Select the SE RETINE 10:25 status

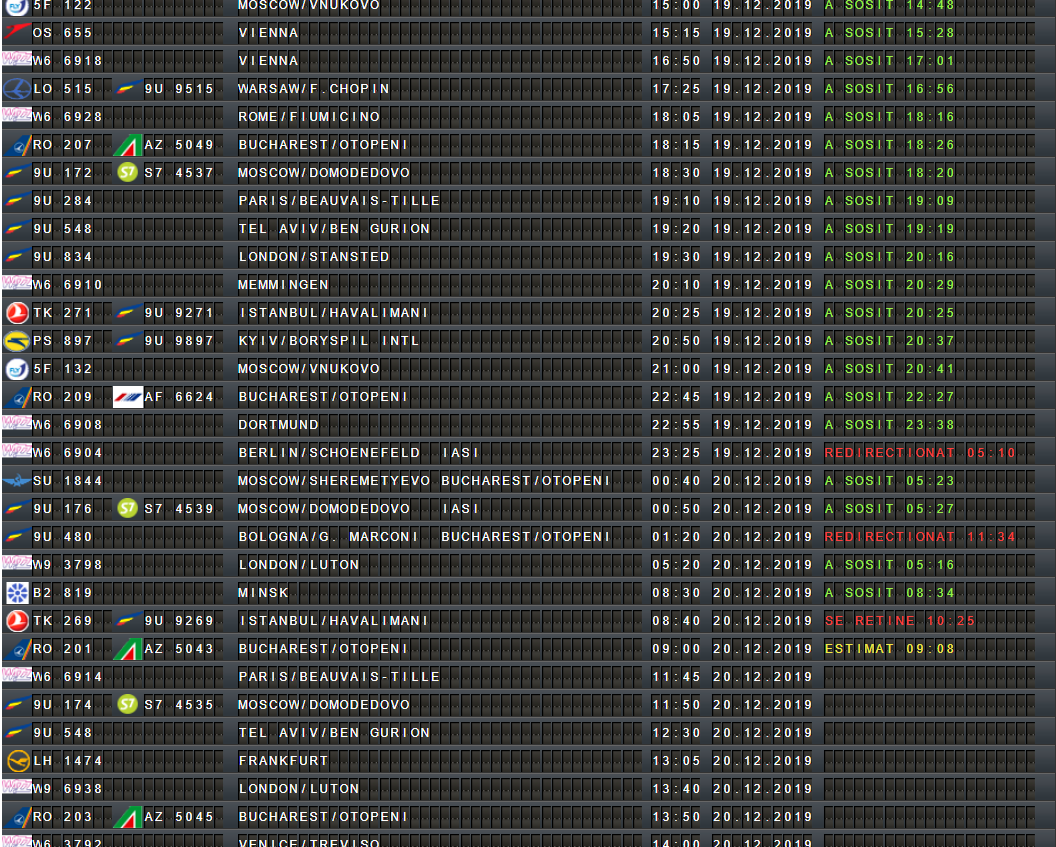coord(899,621)
